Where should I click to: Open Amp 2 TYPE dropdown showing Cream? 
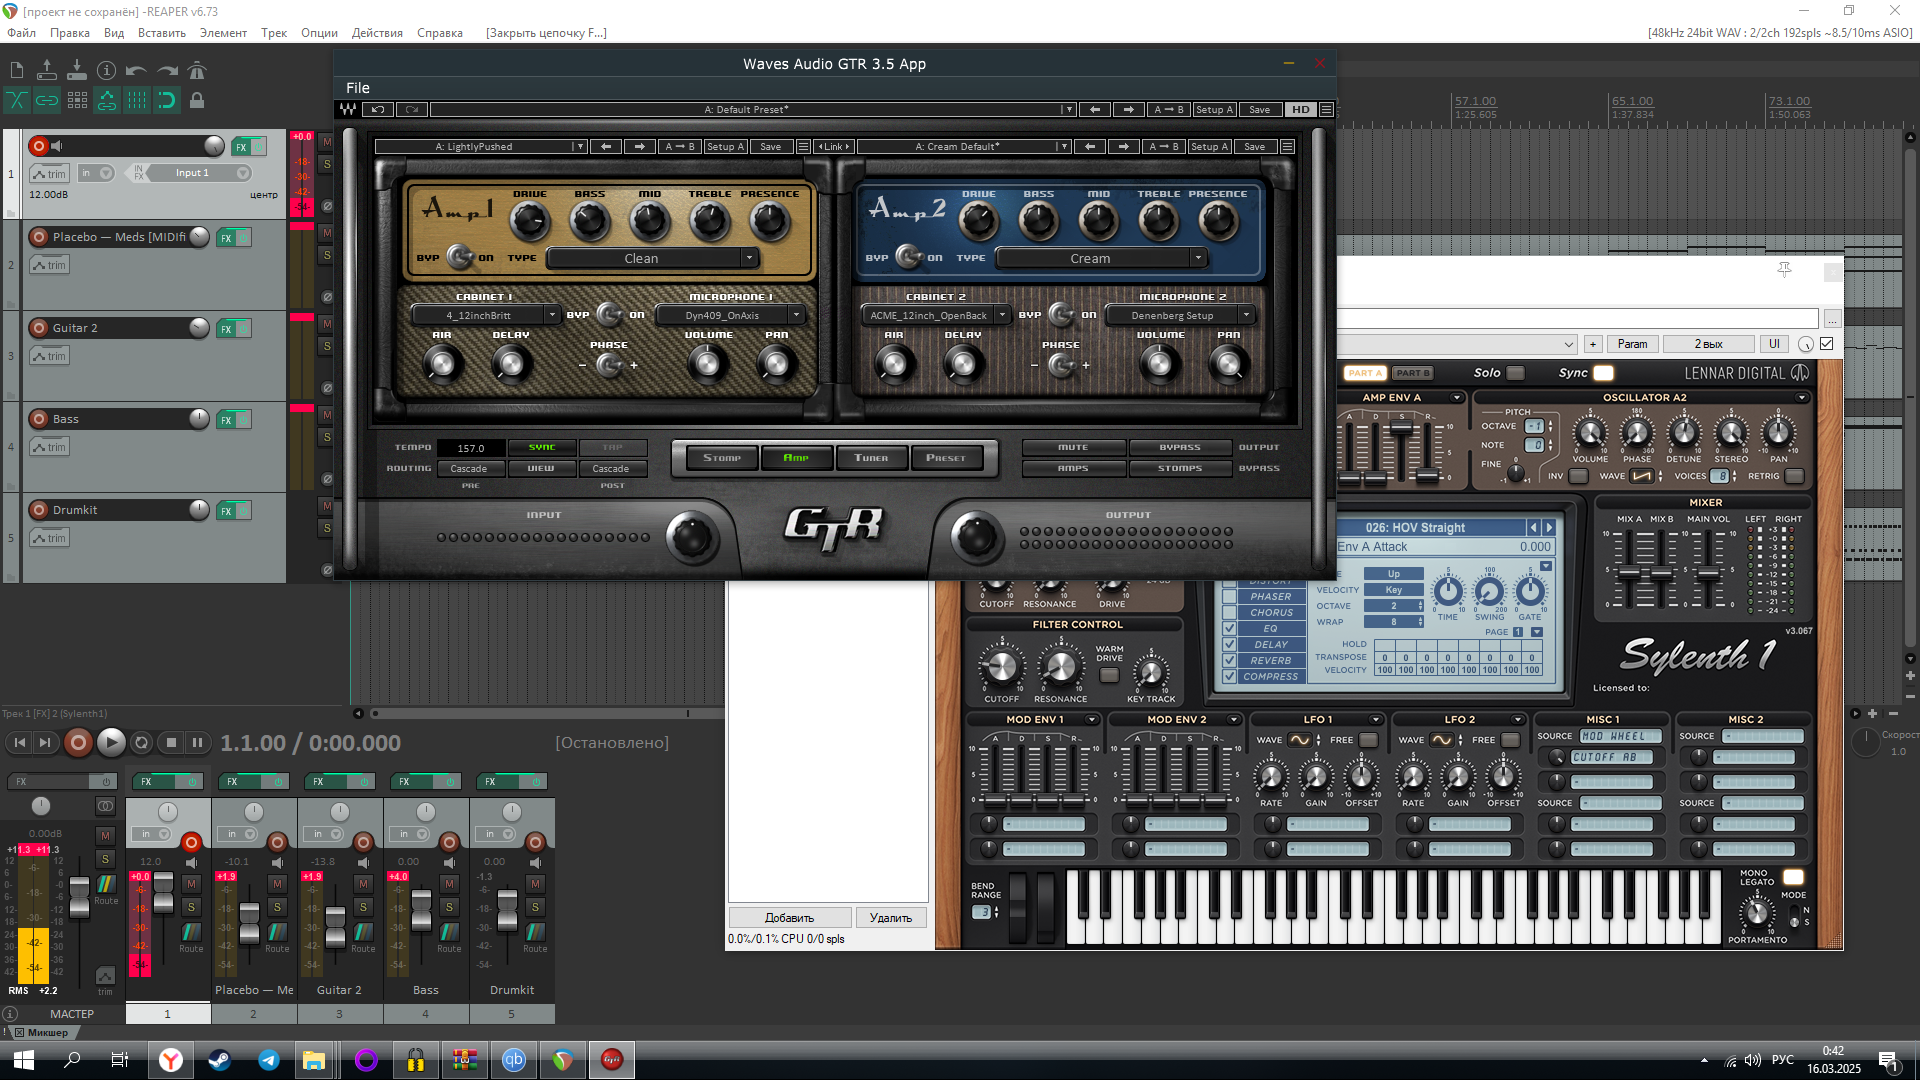1101,258
